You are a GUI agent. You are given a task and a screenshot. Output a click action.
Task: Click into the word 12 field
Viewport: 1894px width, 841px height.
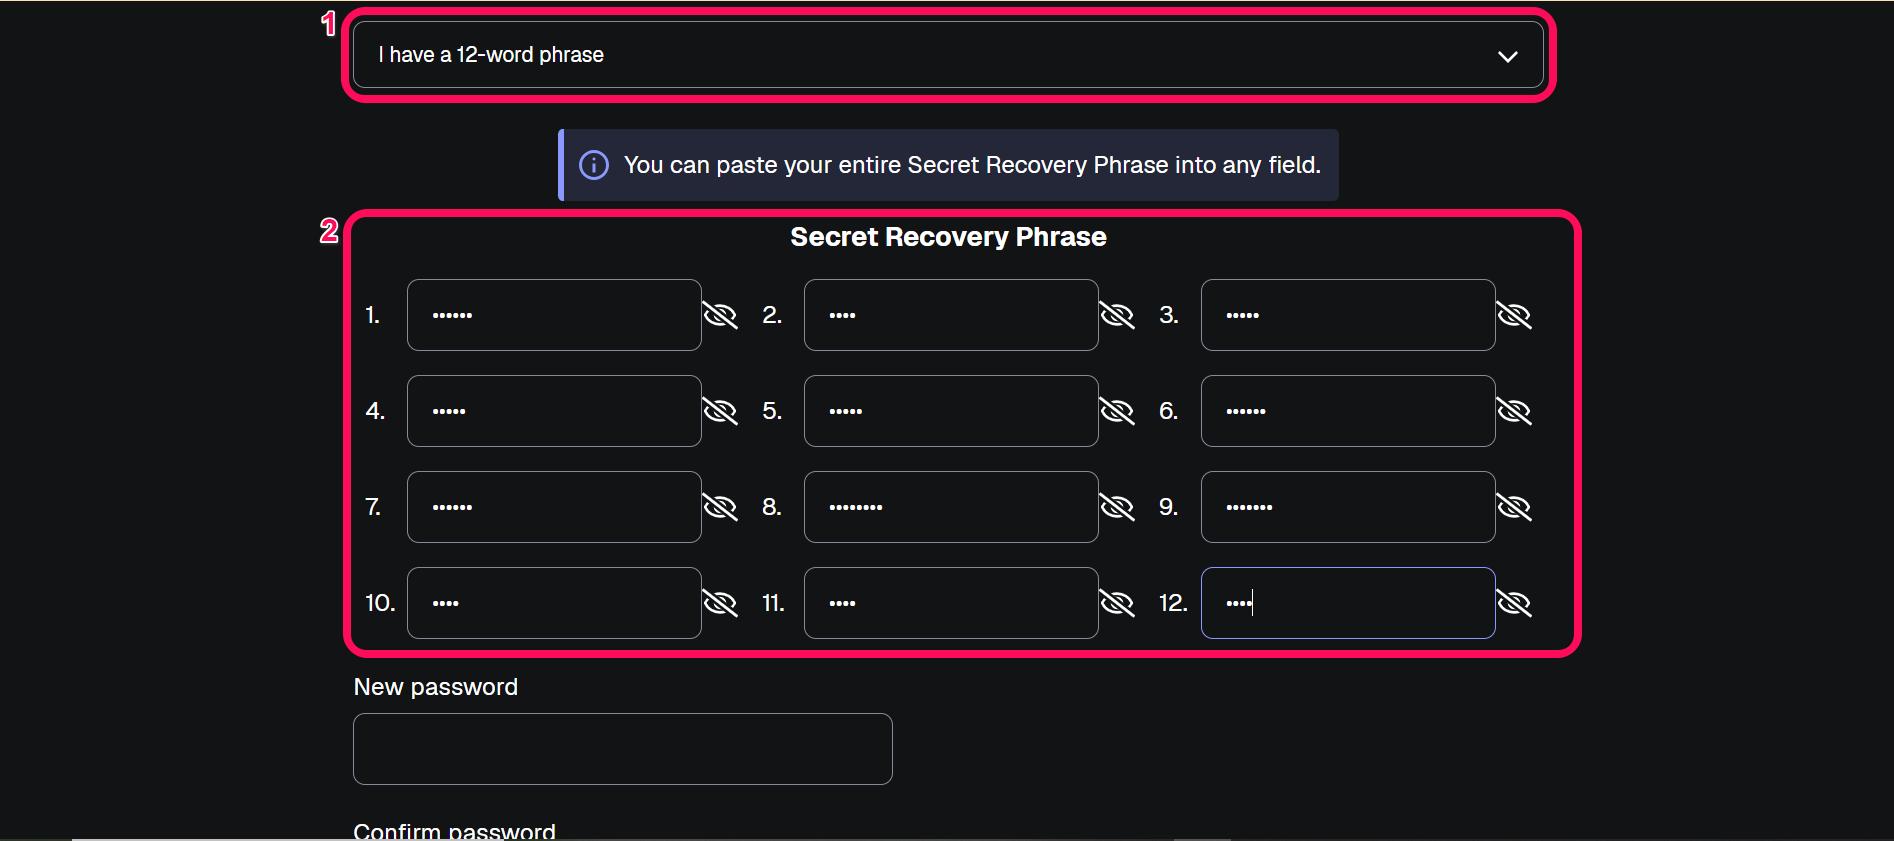click(1348, 603)
